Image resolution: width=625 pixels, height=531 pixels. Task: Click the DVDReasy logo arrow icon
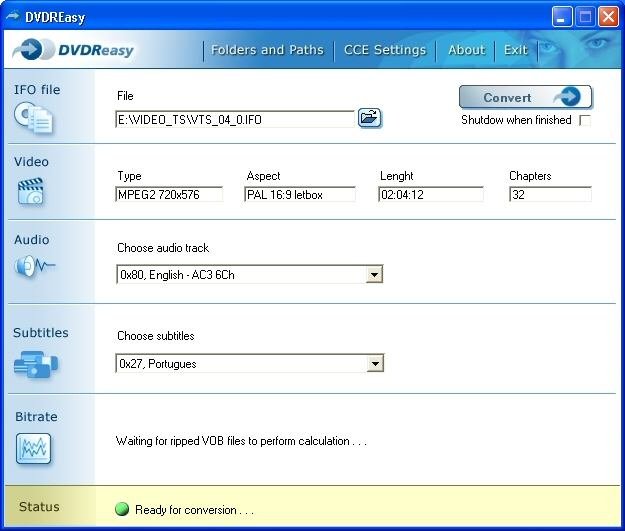coord(33,50)
